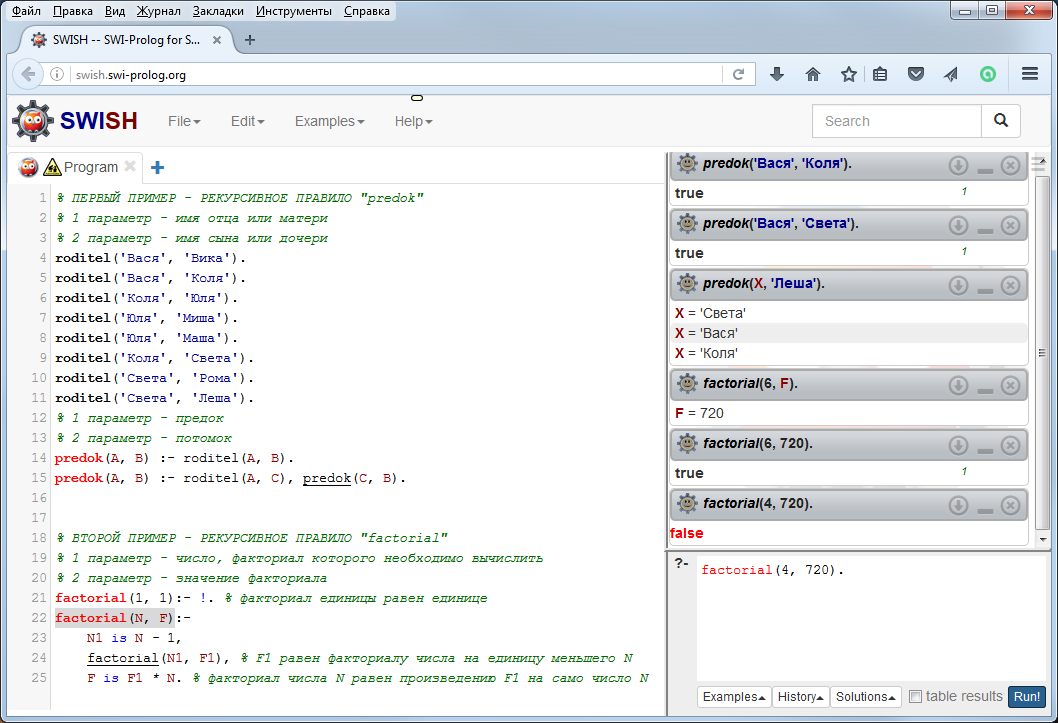Reload the page with the refresh icon
1058x723 pixels.
tap(738, 74)
